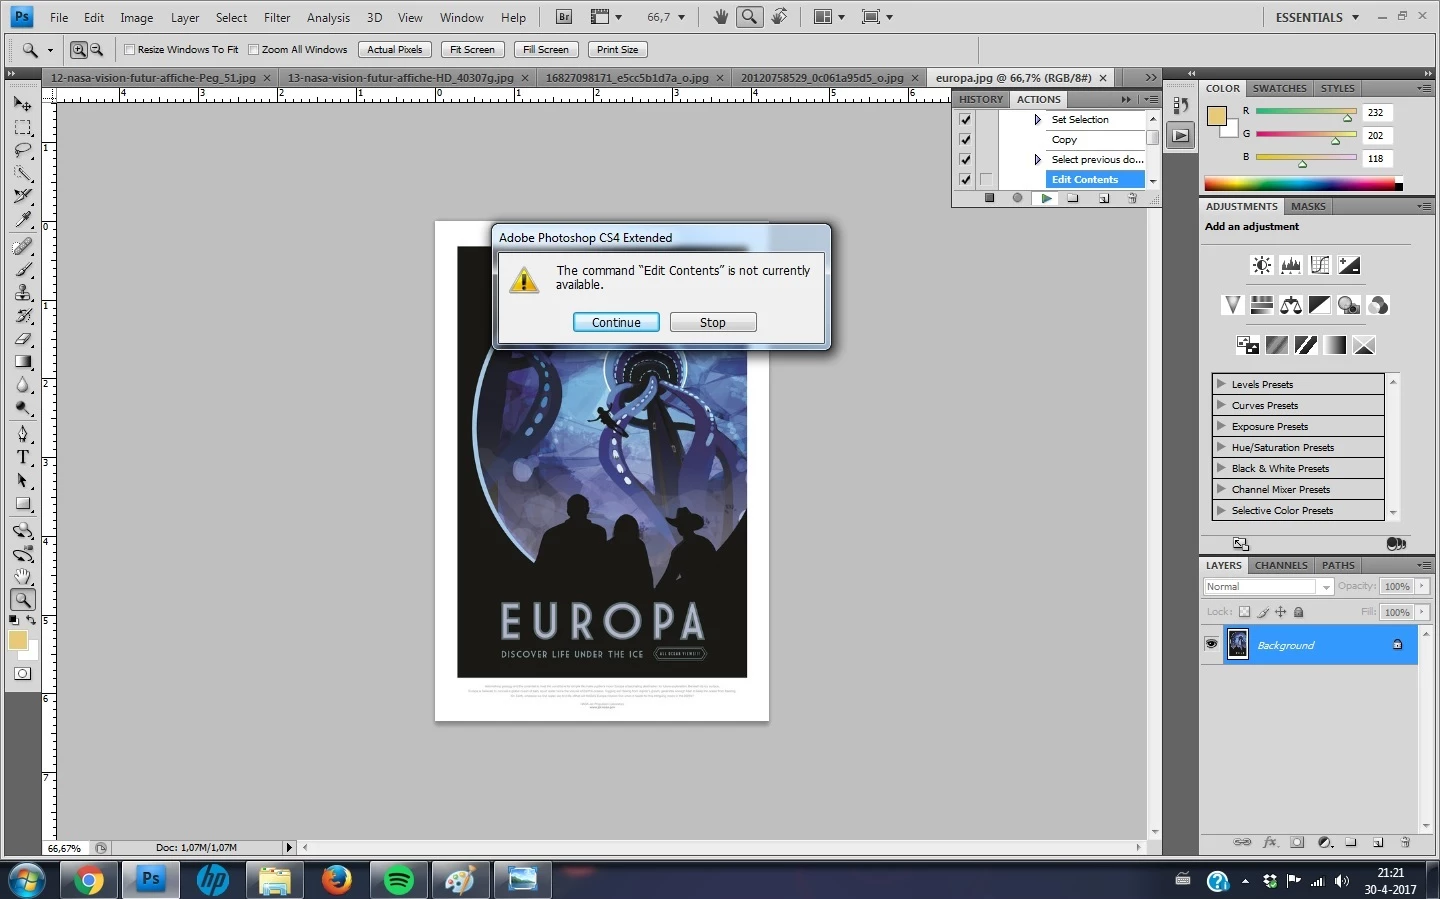Enable Resize Windows To Fit checkbox
Image resolution: width=1440 pixels, height=899 pixels.
[x=129, y=50]
